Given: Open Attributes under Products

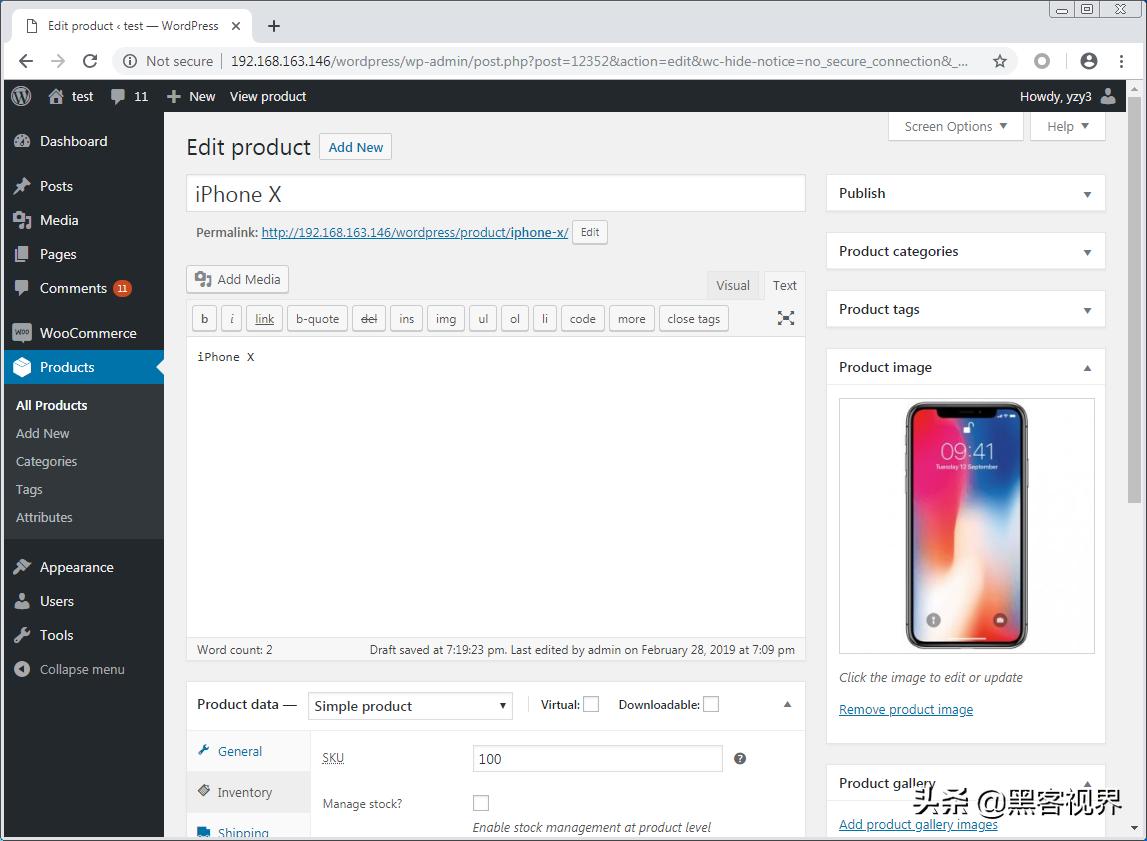Looking at the screenshot, I should [44, 517].
